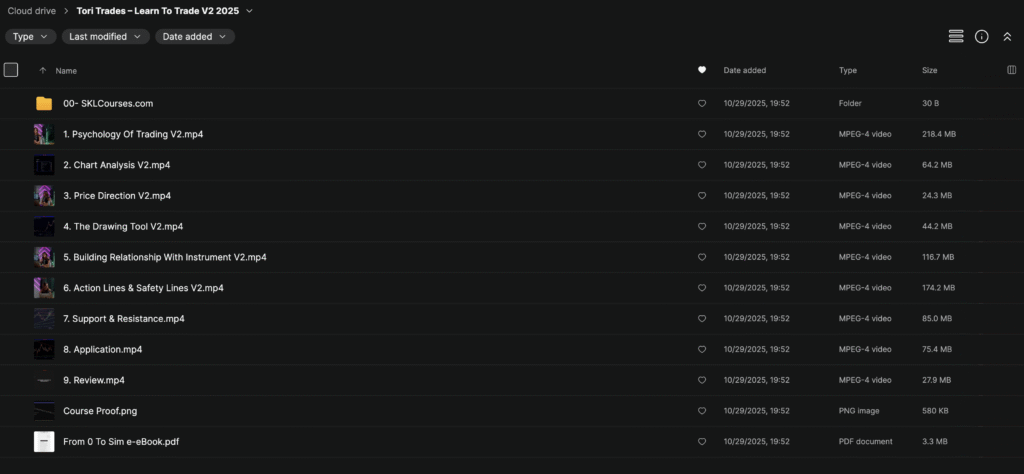1024x474 pixels.
Task: Collapse the filter bar with double chevron
Action: coord(1007,36)
